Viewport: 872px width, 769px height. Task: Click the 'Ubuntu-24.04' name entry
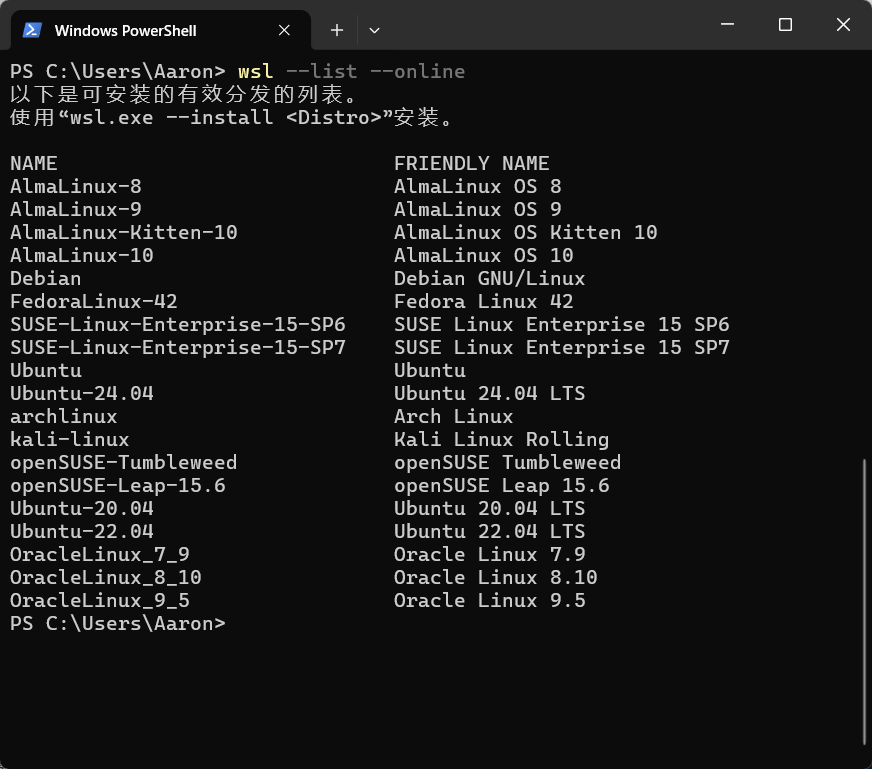pyautogui.click(x=82, y=394)
